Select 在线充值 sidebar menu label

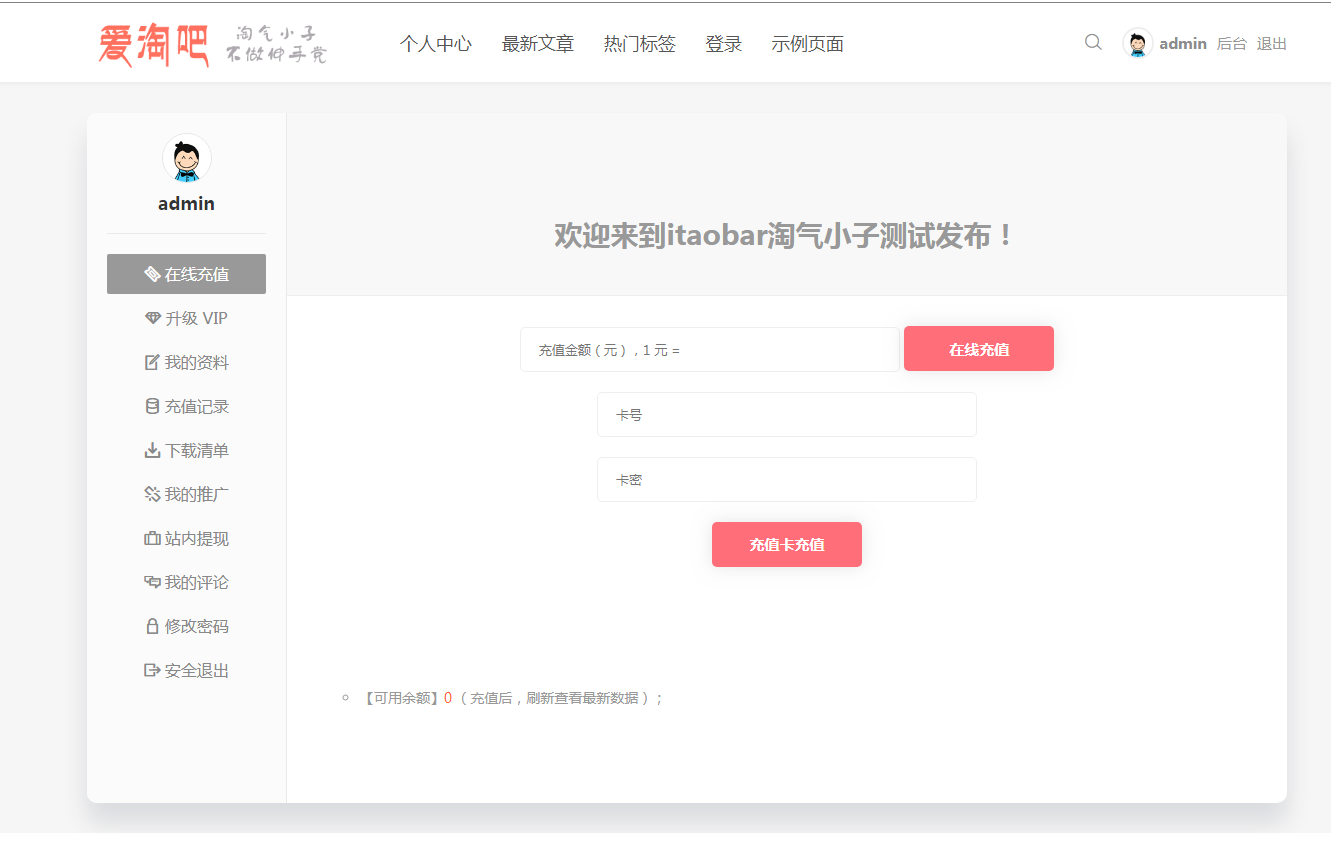click(197, 274)
